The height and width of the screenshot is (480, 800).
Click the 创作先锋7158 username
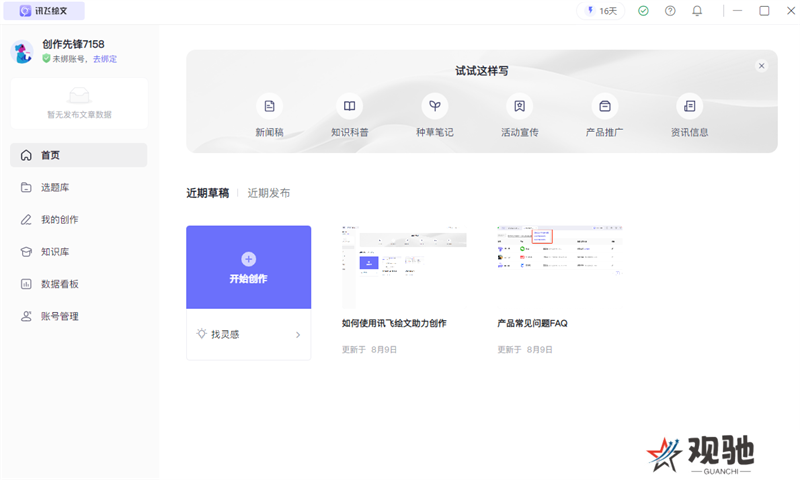pos(73,44)
